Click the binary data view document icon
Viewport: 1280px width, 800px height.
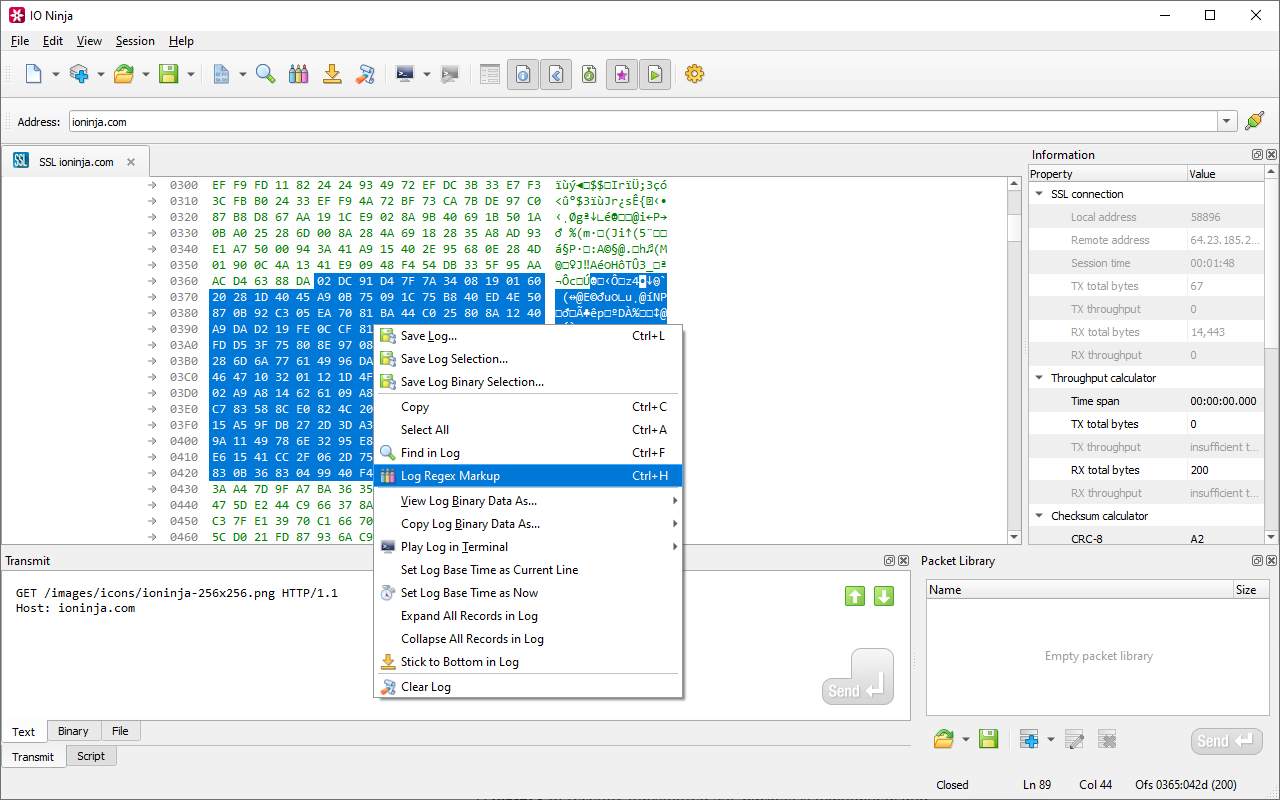tap(221, 74)
